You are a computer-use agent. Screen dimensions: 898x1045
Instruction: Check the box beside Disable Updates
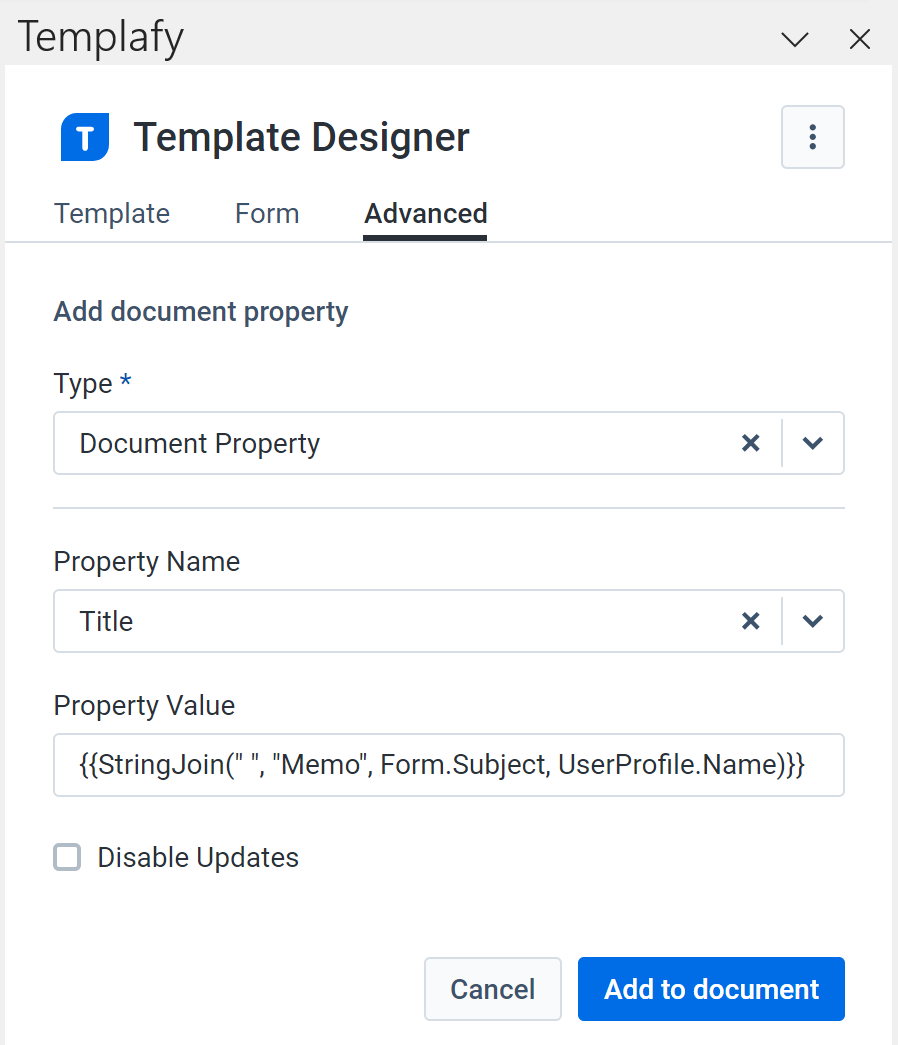(x=66, y=857)
